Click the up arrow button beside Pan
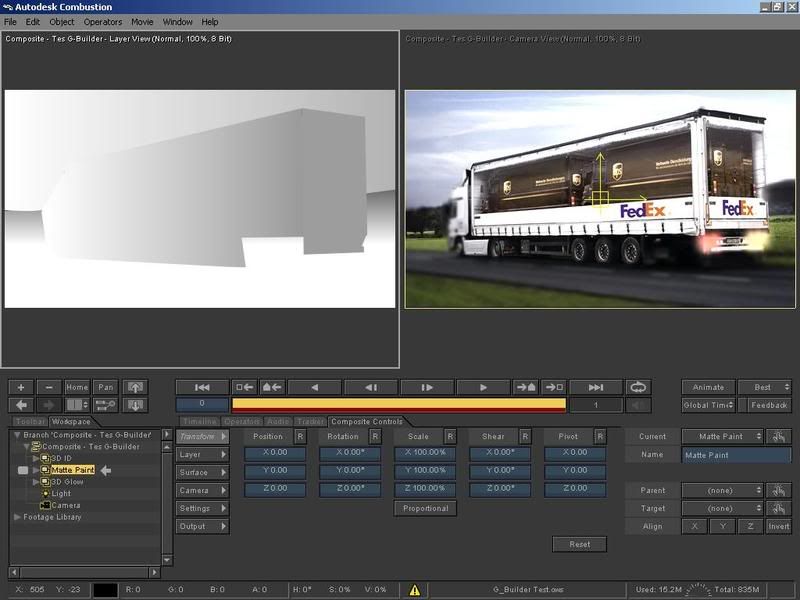This screenshot has width=800, height=600. (135, 387)
